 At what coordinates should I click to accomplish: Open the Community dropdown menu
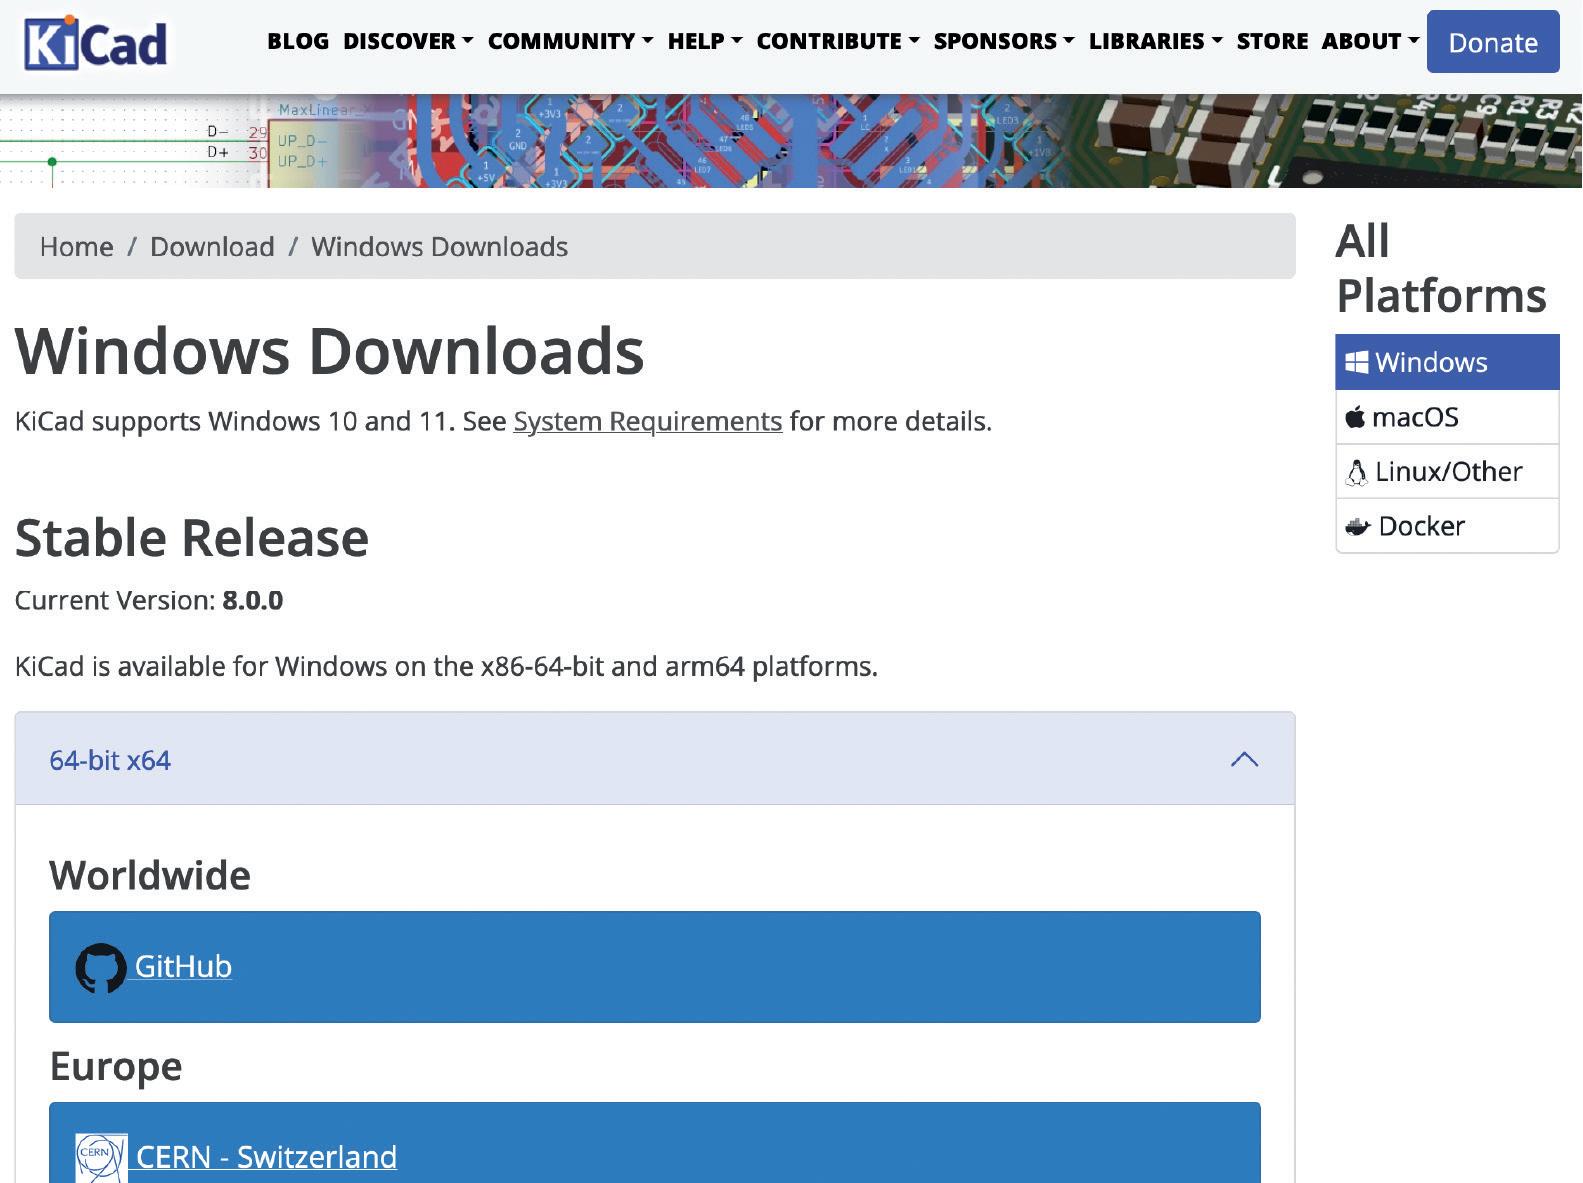(570, 41)
